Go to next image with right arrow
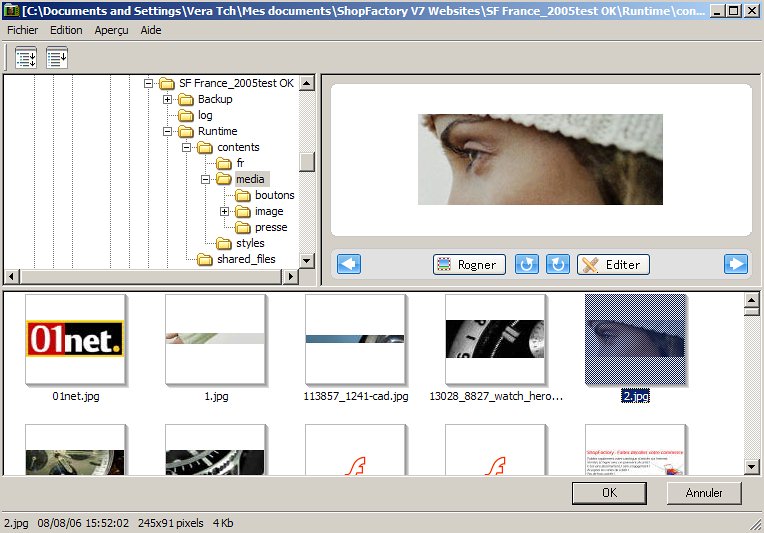The image size is (764, 533). pos(735,264)
